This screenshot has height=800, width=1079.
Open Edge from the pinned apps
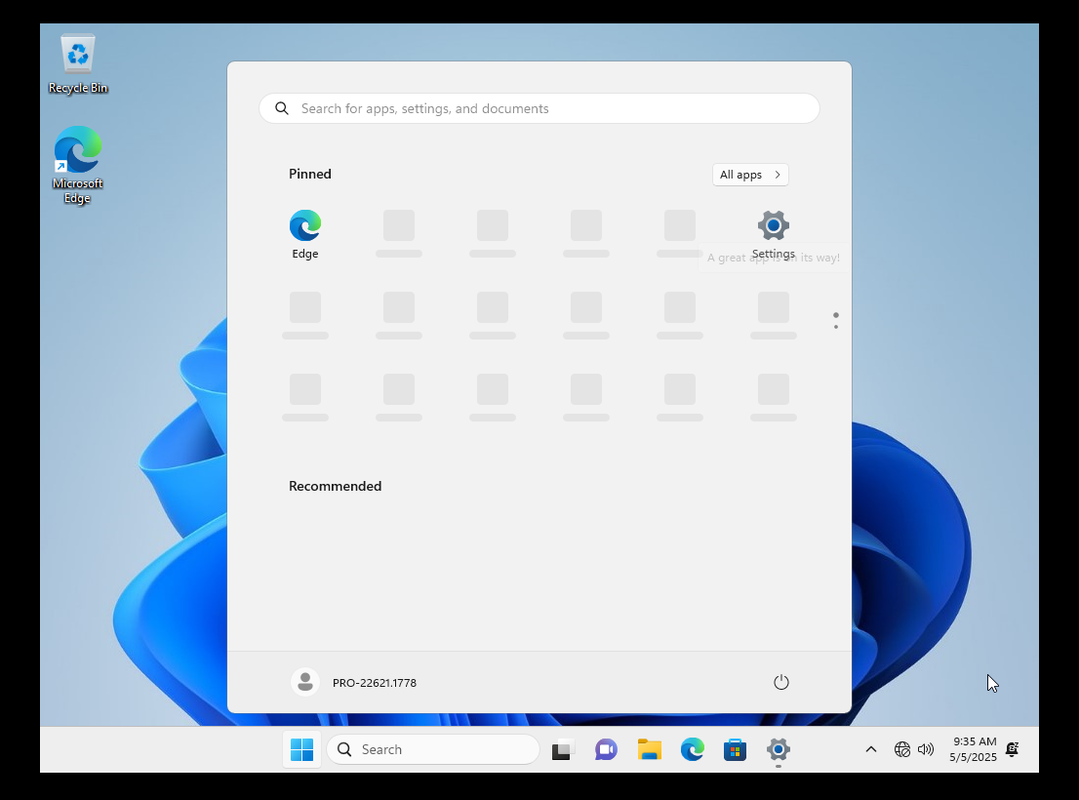click(305, 235)
